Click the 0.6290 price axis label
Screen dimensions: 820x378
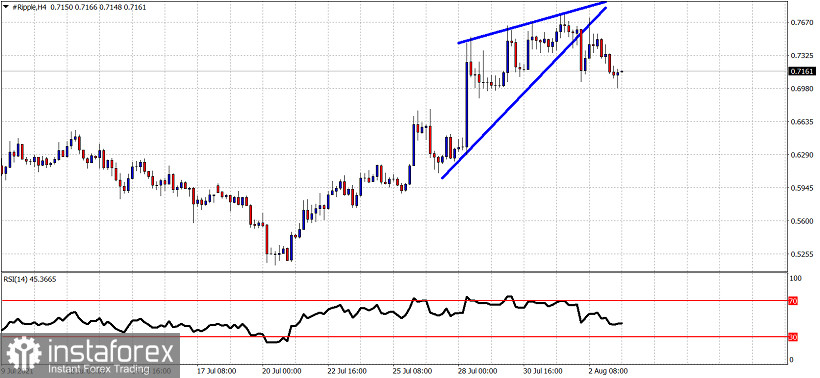tap(802, 155)
